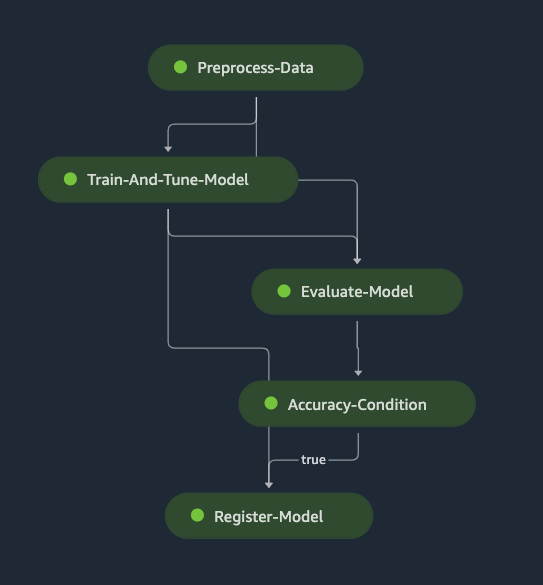Click the Preprocess-Data text label
Viewport: 543px width, 585px height.
point(255,68)
